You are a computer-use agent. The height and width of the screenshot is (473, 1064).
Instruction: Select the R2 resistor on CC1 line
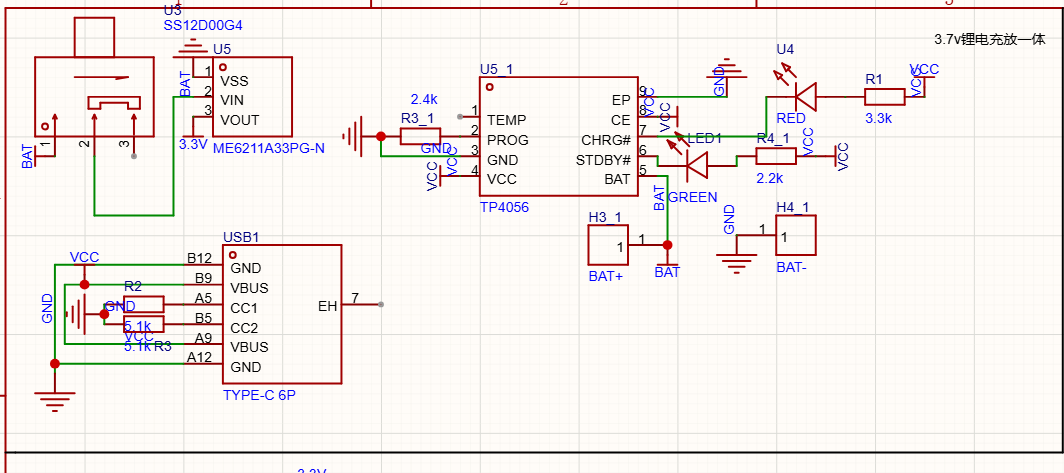point(143,305)
